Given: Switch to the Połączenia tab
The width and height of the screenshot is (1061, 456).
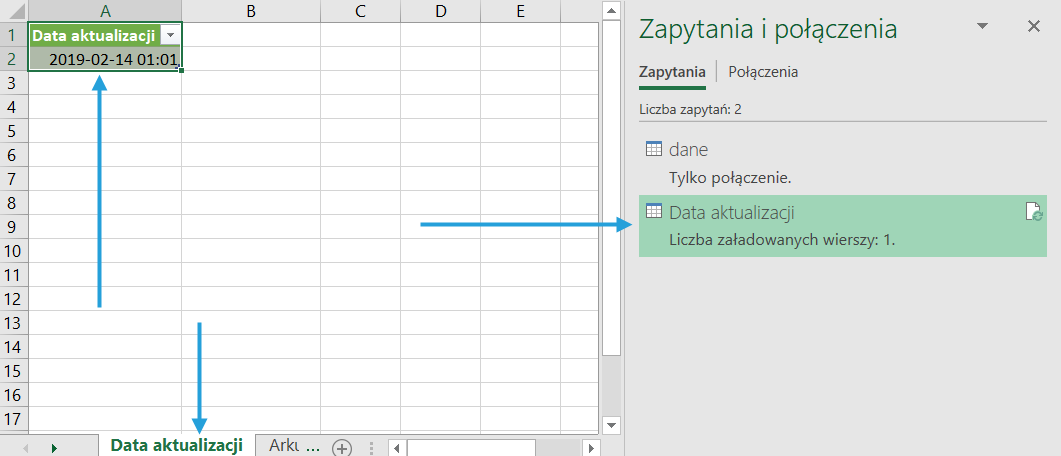Looking at the screenshot, I should [763, 72].
